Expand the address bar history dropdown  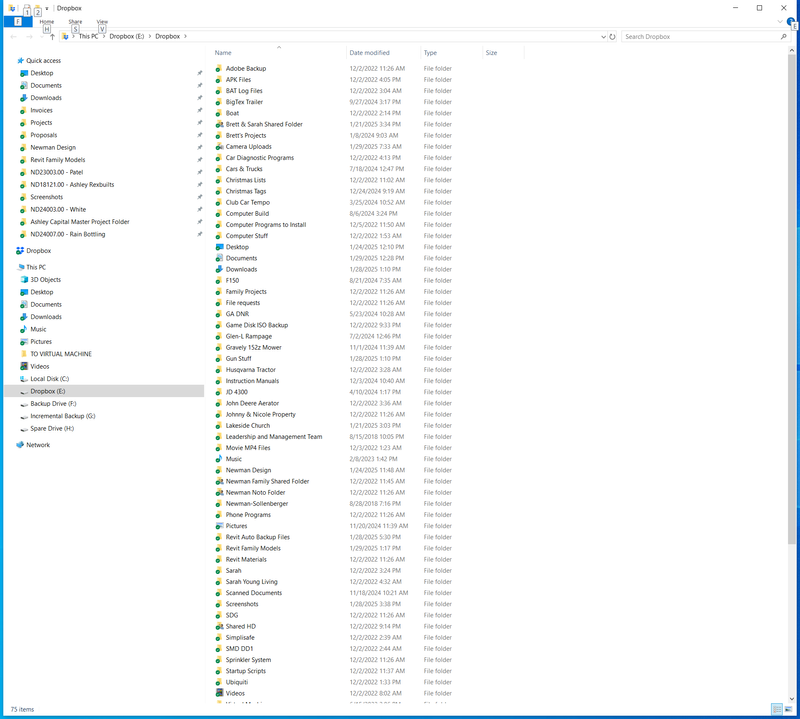coord(601,36)
